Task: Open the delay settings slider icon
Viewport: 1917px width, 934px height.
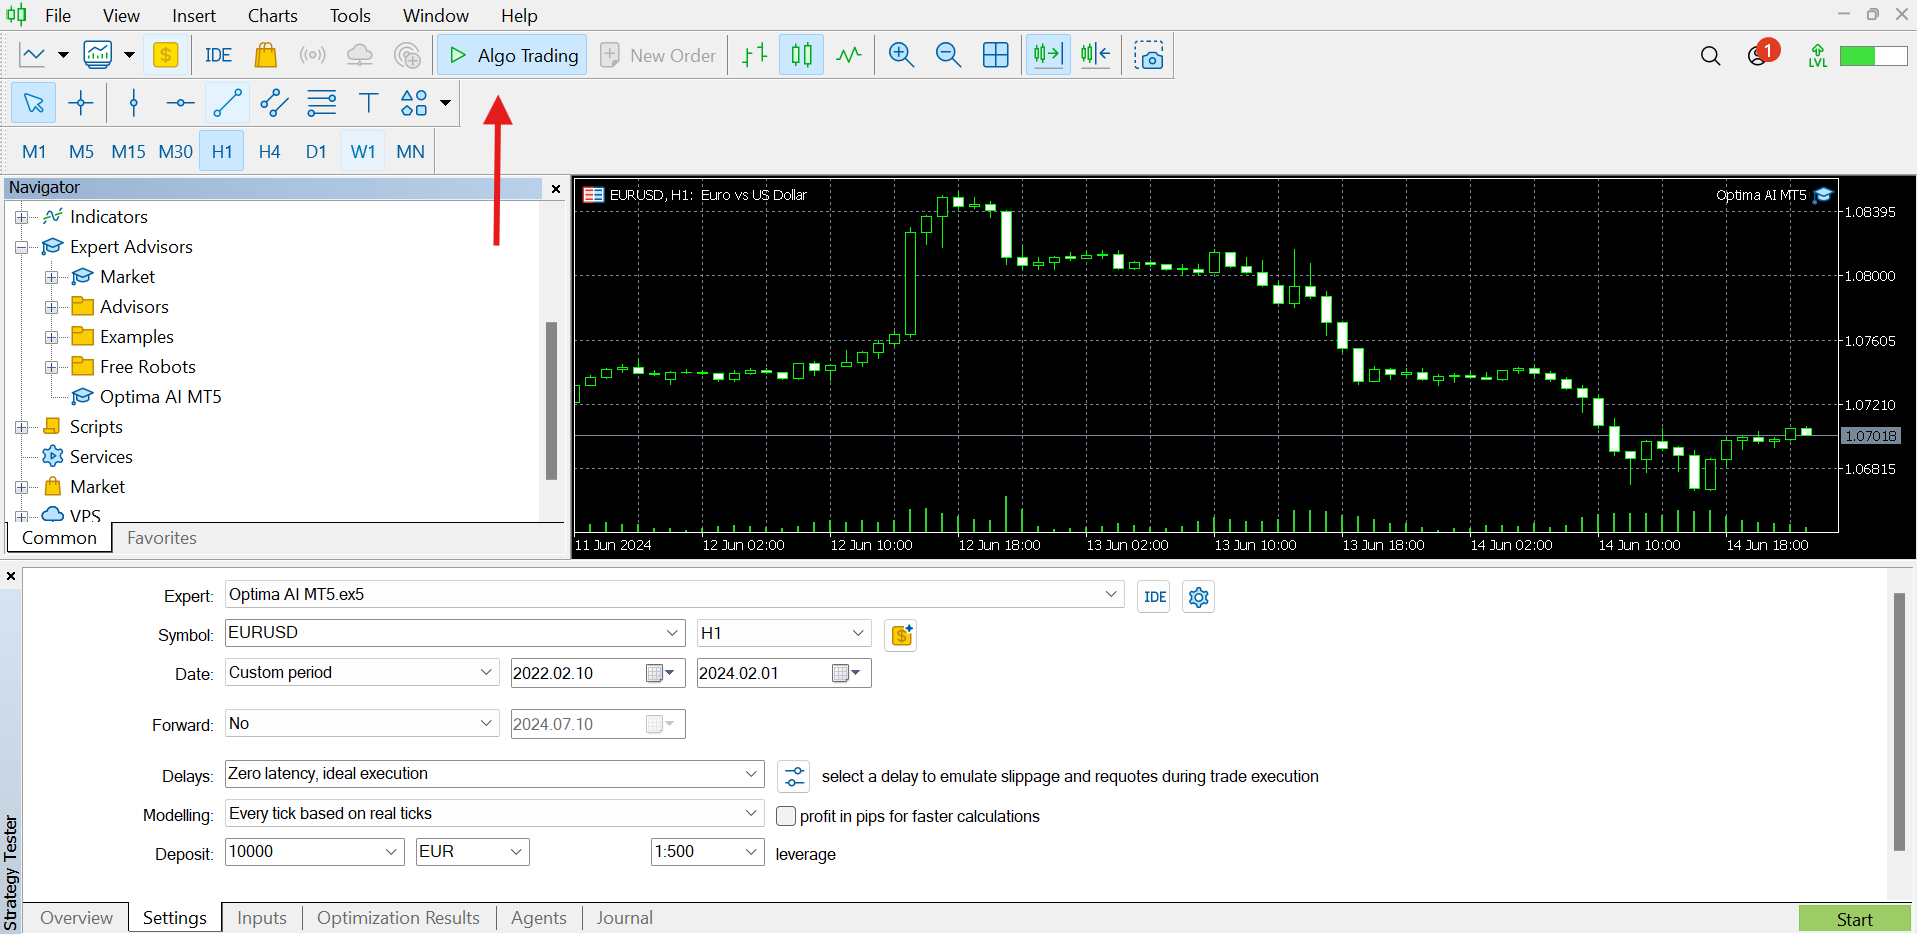Action: pyautogui.click(x=794, y=776)
